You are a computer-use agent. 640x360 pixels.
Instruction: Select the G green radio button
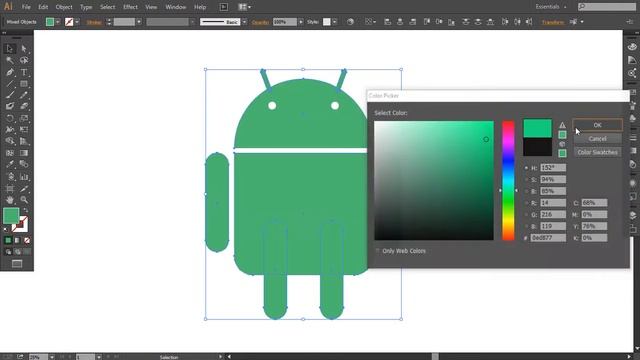pyautogui.click(x=526, y=214)
